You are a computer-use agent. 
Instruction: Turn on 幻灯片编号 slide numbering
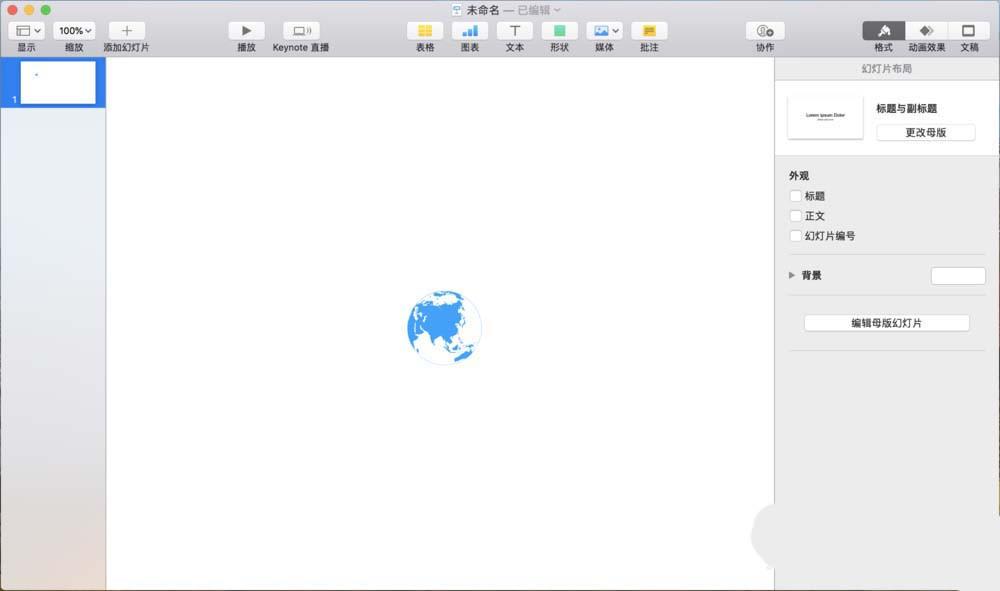[795, 236]
